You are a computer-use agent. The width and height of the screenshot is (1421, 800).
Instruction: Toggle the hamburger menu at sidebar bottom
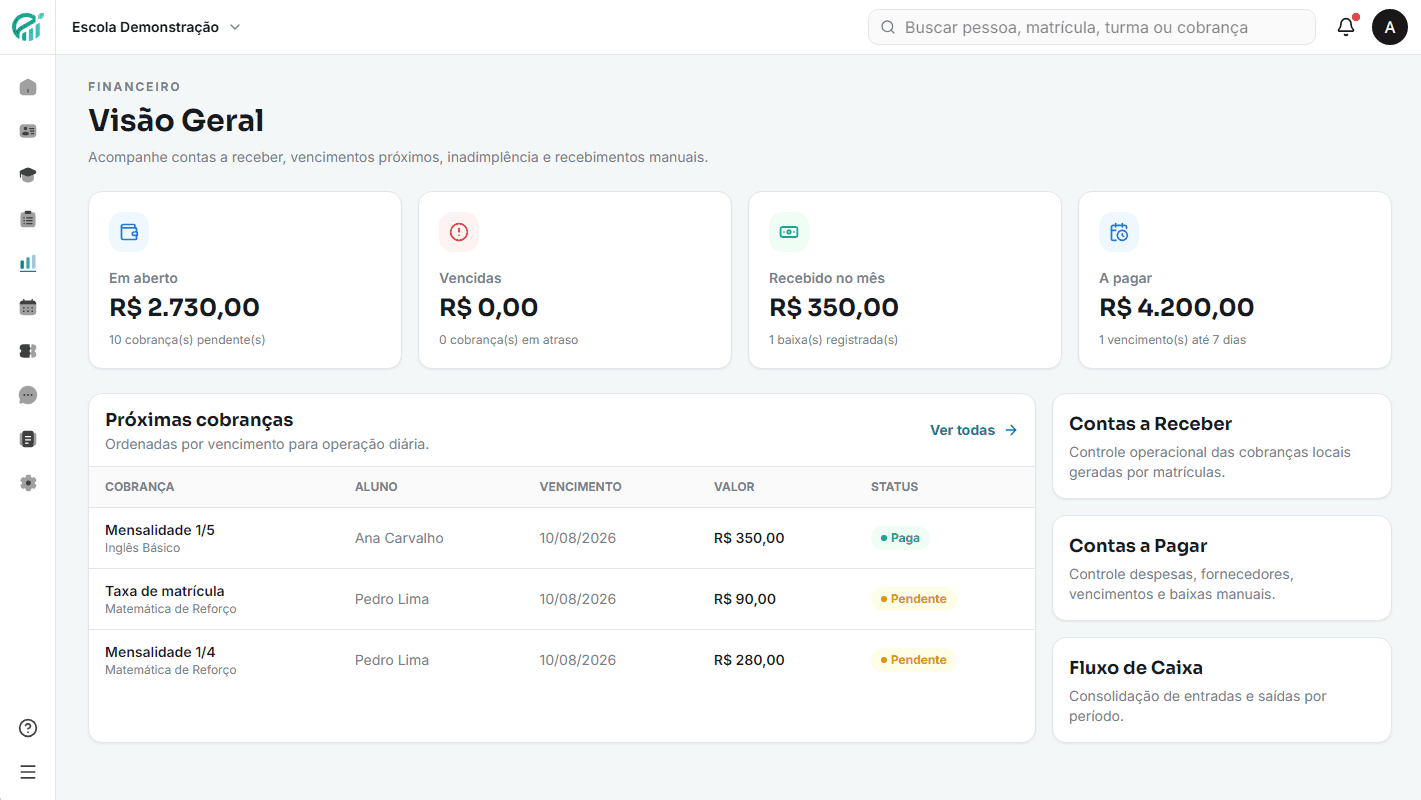[x=28, y=772]
